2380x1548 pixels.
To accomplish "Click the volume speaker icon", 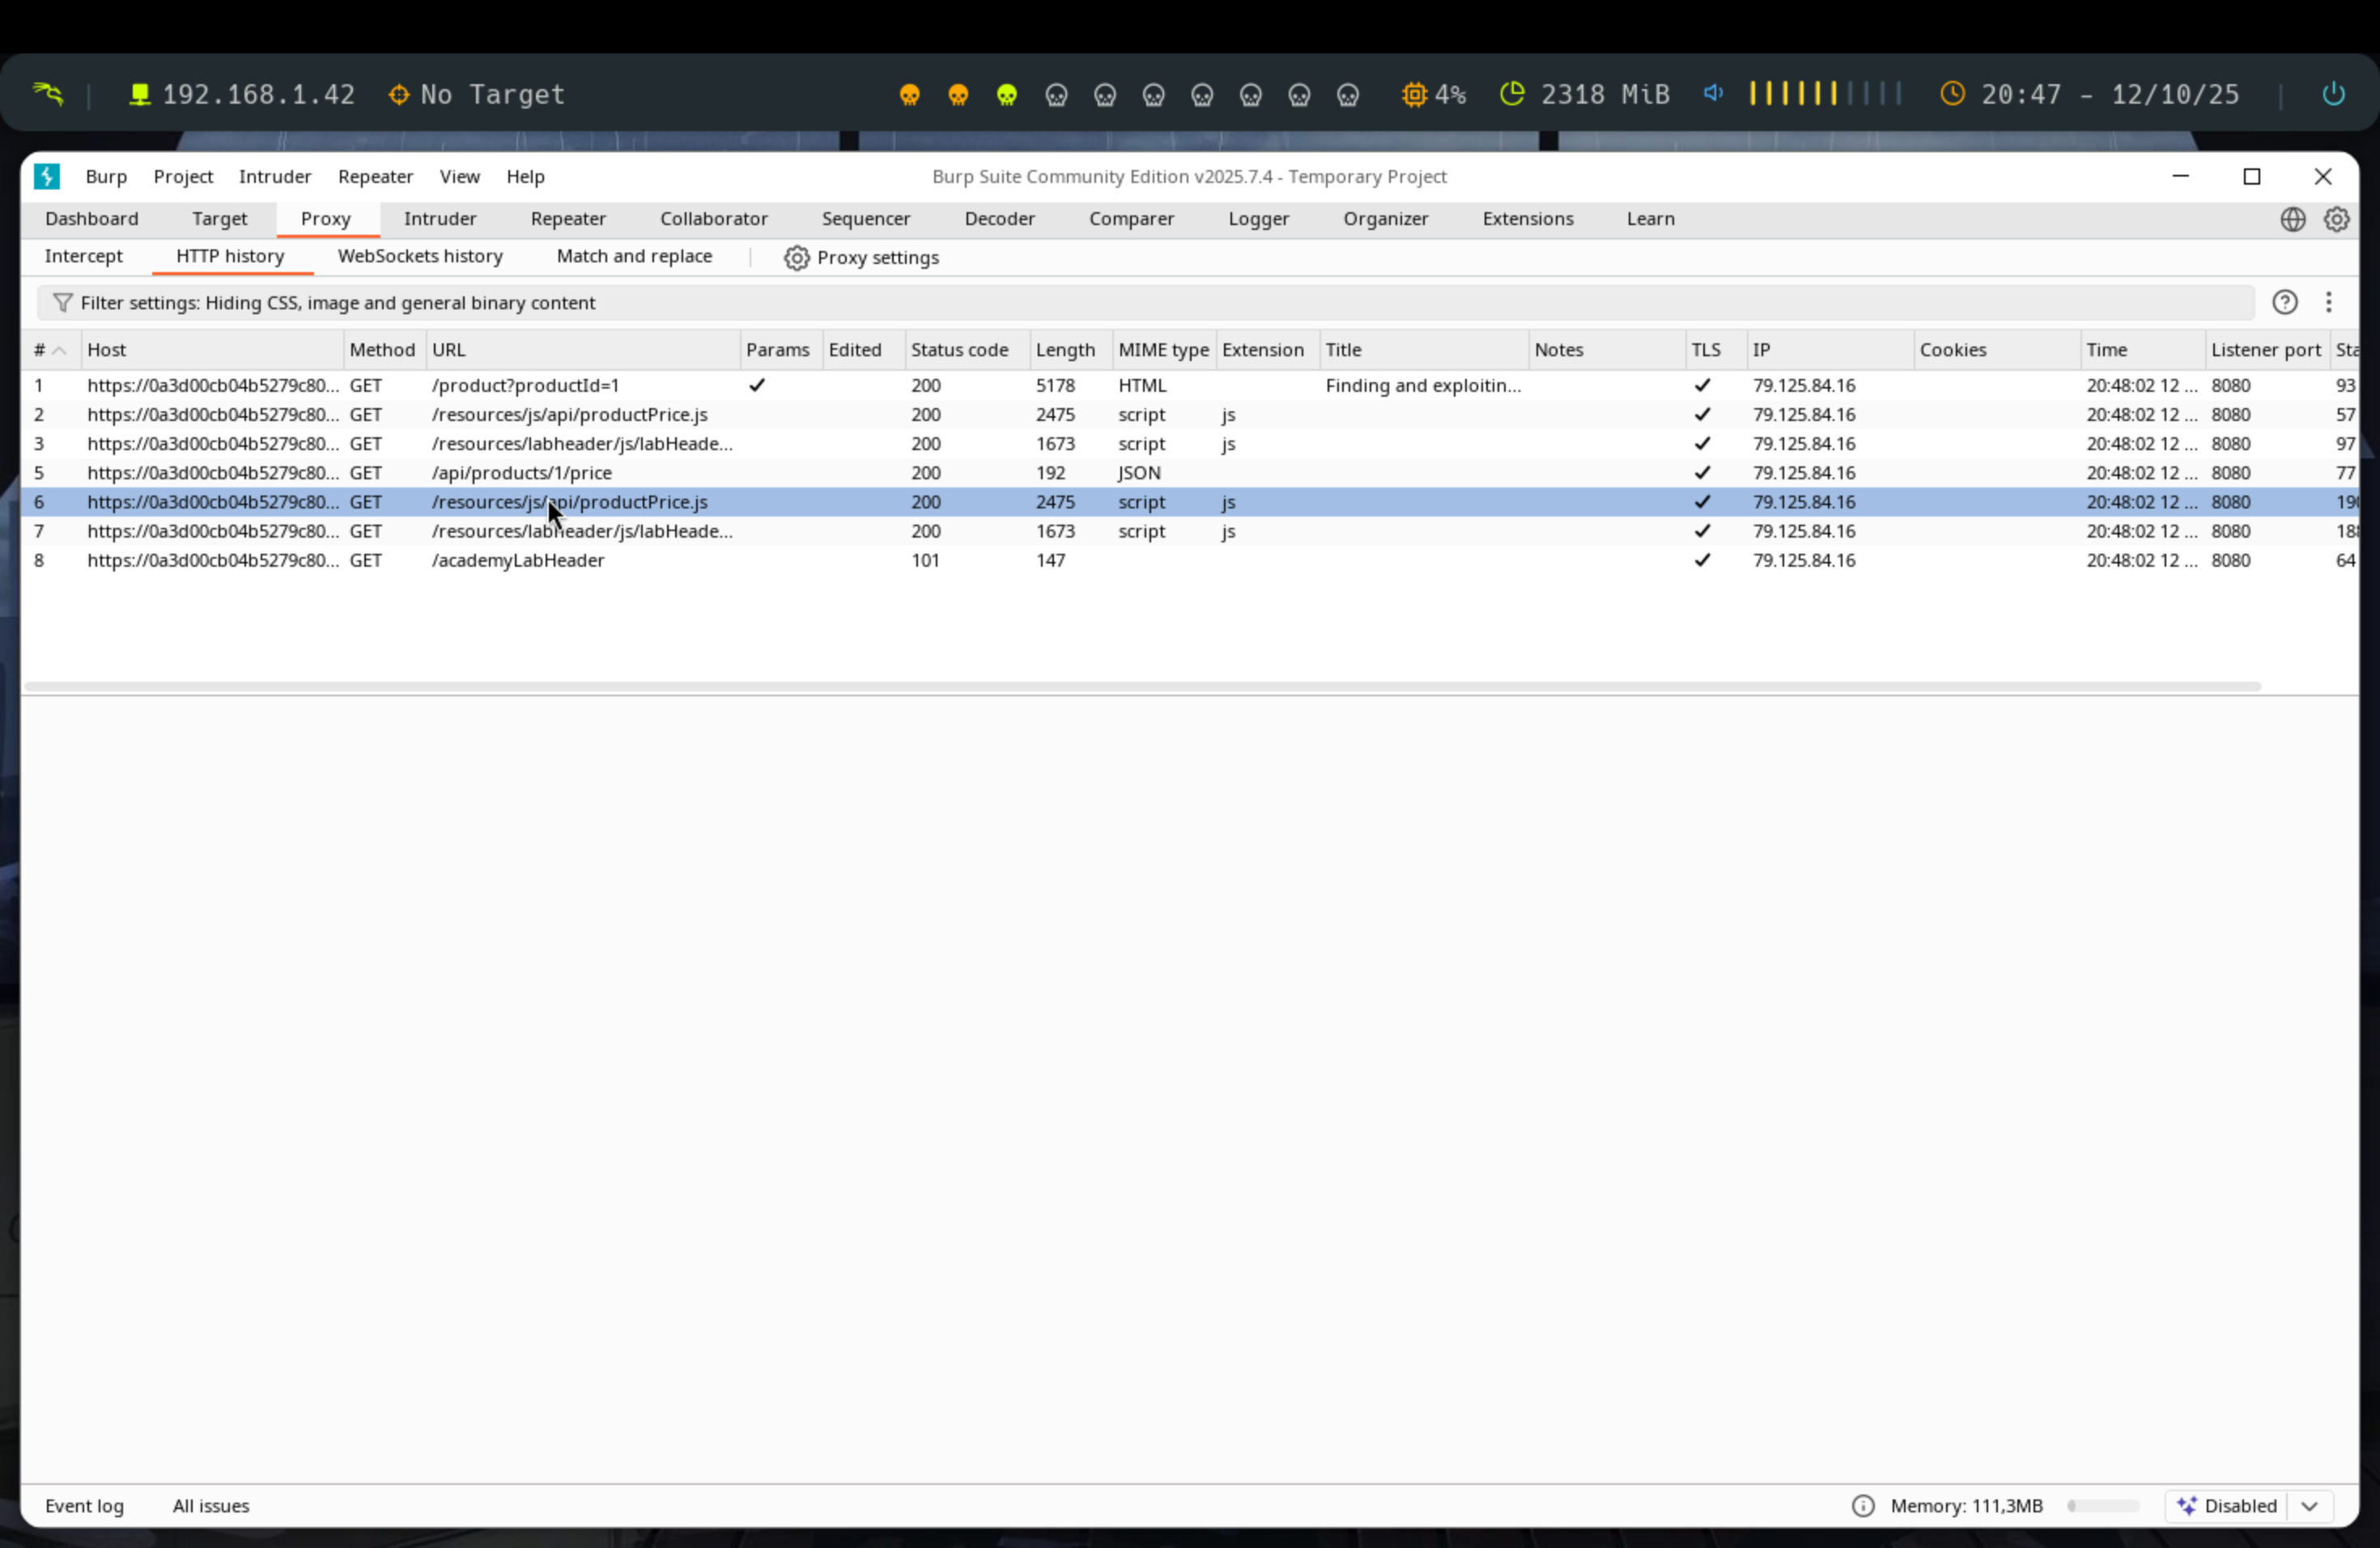I will tap(1713, 94).
